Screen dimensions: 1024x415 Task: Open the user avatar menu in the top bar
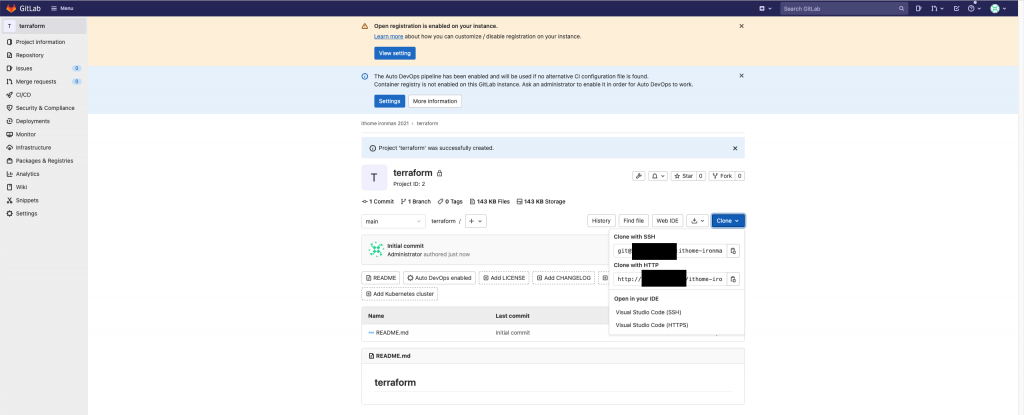pos(998,8)
